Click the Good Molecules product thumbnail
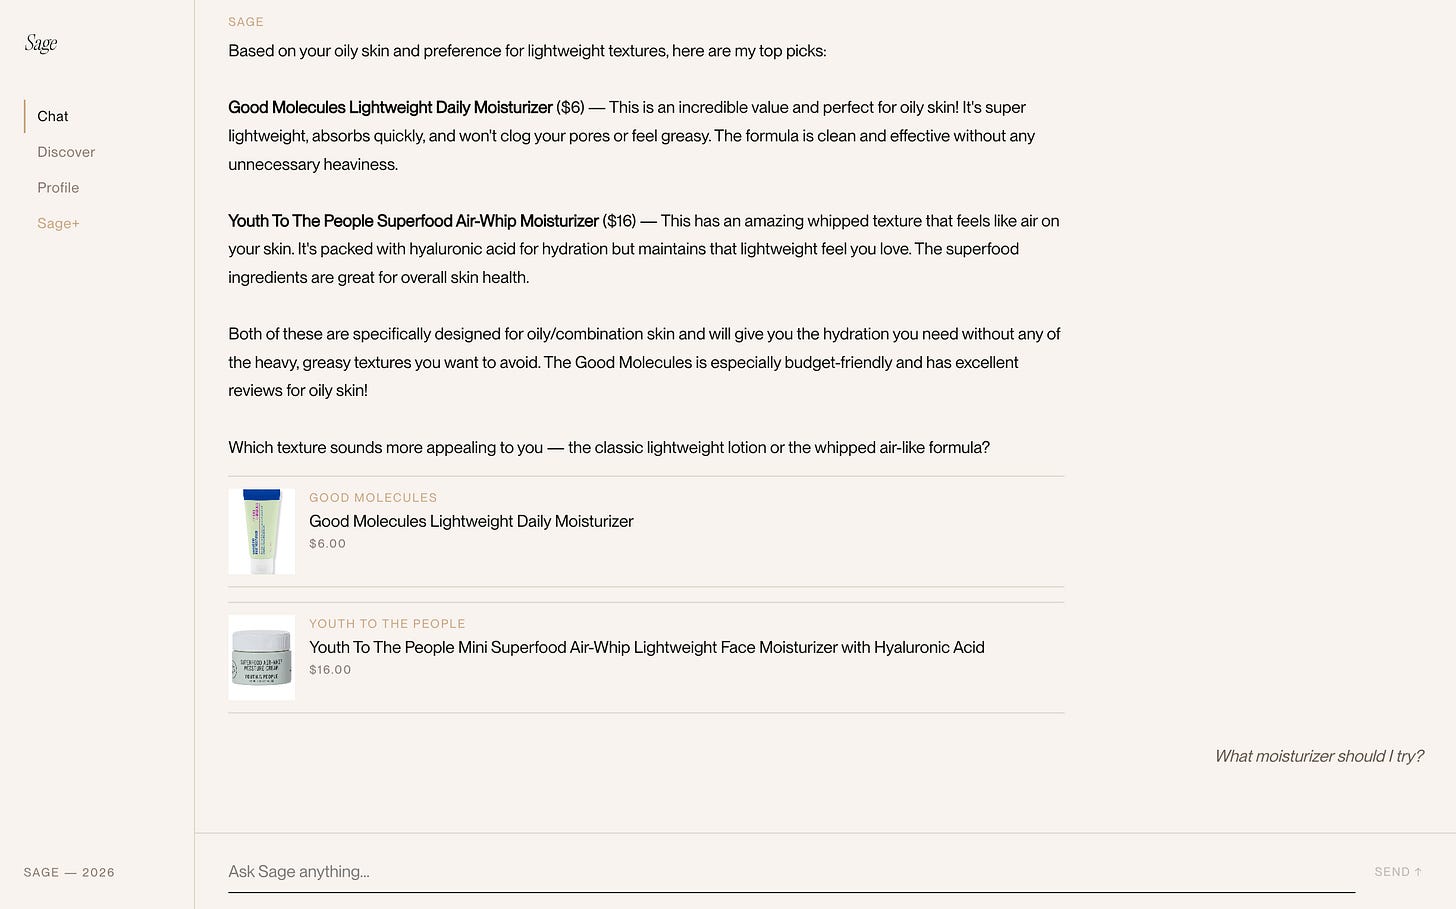 (x=261, y=530)
